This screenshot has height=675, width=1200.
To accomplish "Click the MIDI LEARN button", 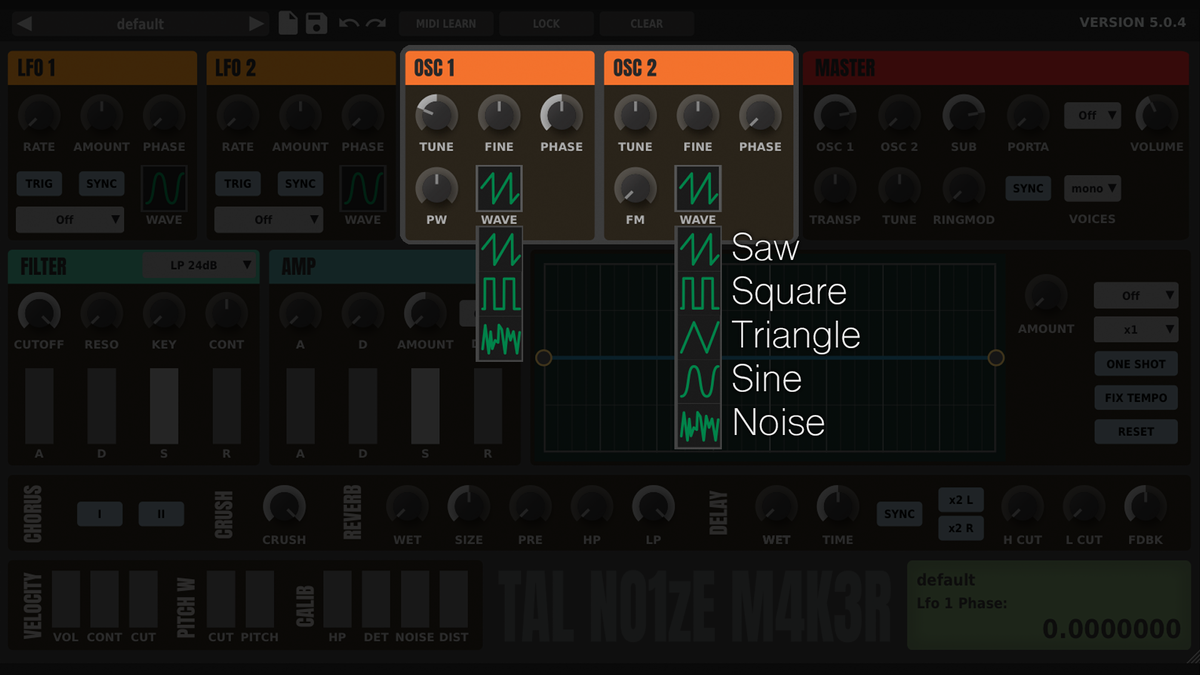I will [446, 22].
